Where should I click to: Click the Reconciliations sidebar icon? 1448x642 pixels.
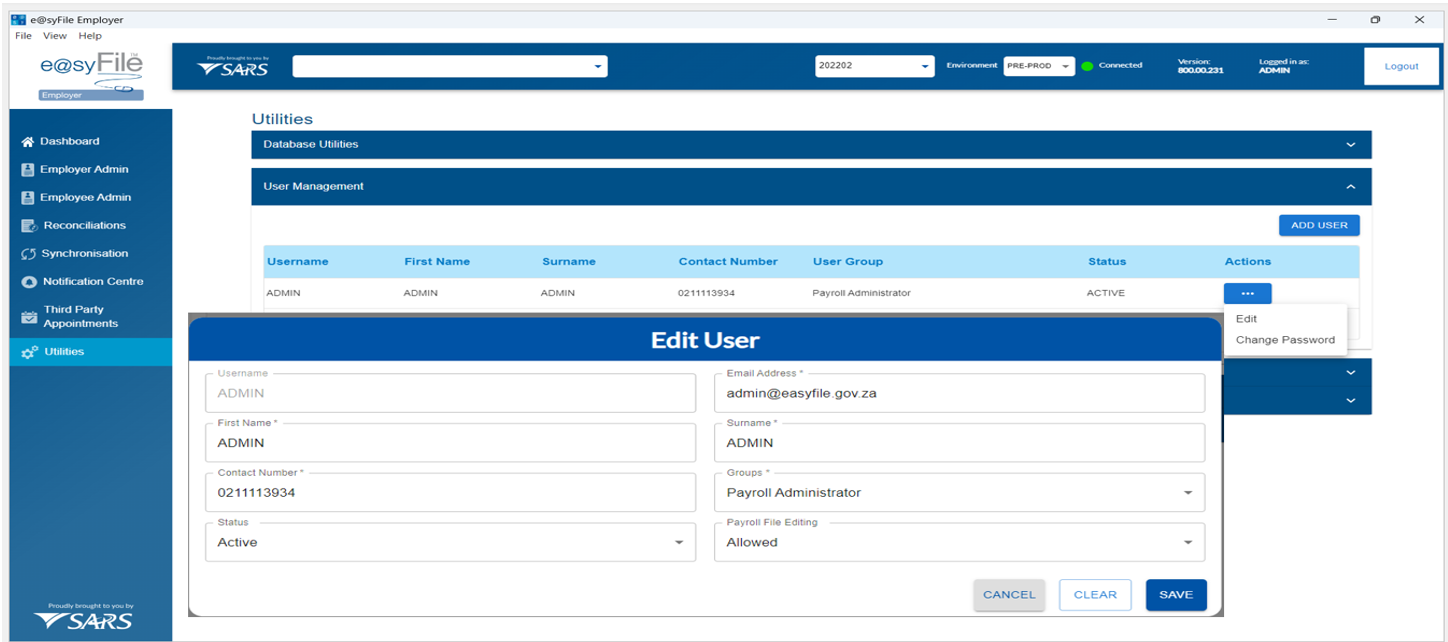point(29,226)
